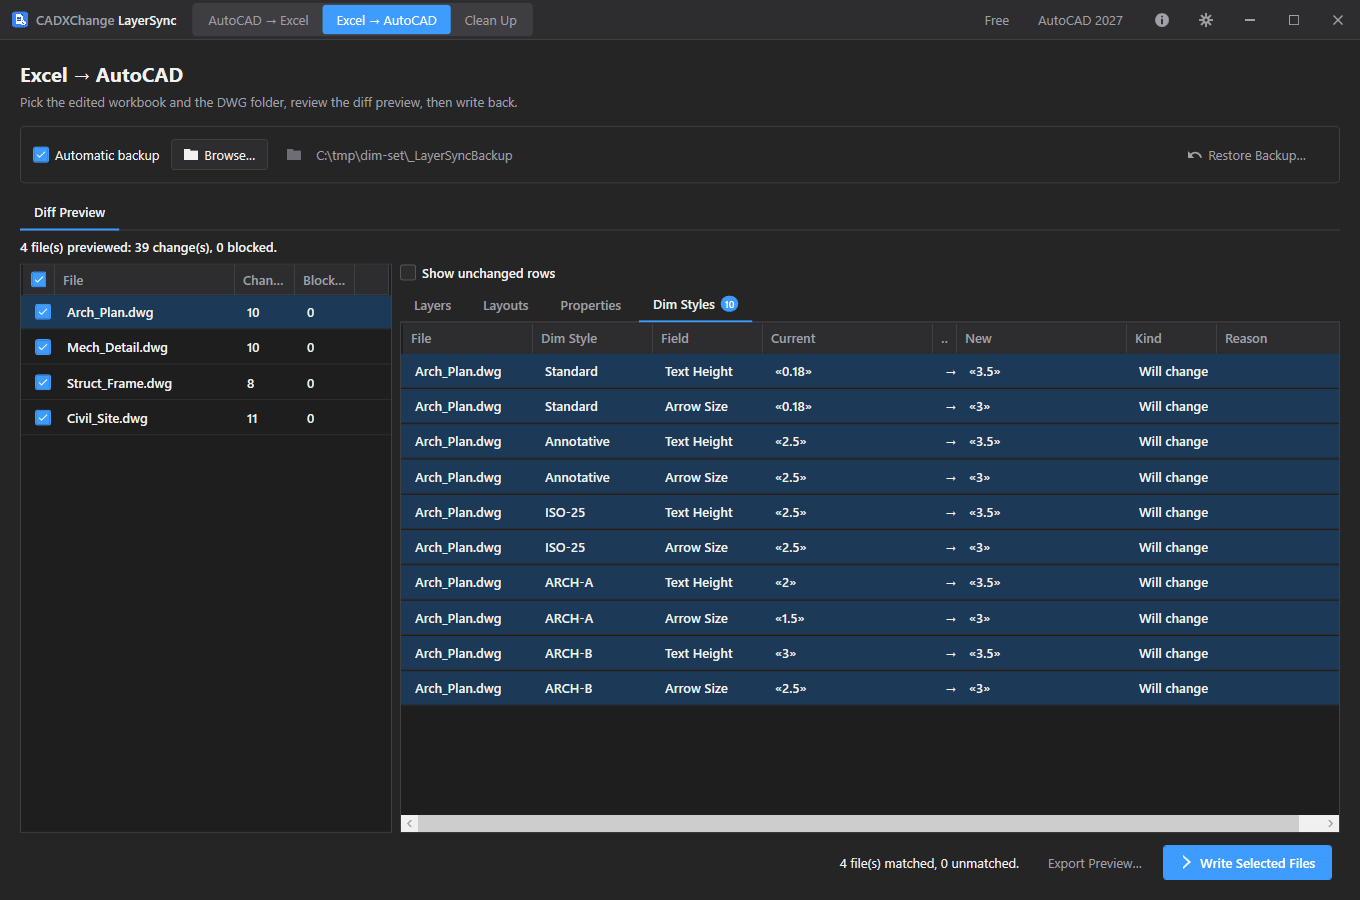Enable Show unchanged rows checkbox

(x=408, y=273)
